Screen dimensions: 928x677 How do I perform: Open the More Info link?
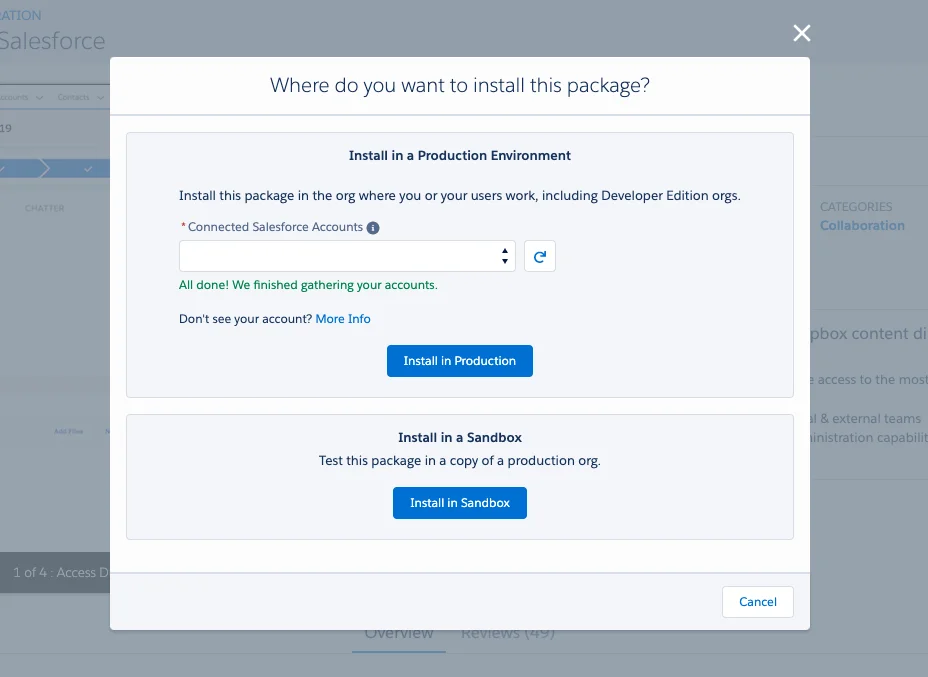click(343, 318)
